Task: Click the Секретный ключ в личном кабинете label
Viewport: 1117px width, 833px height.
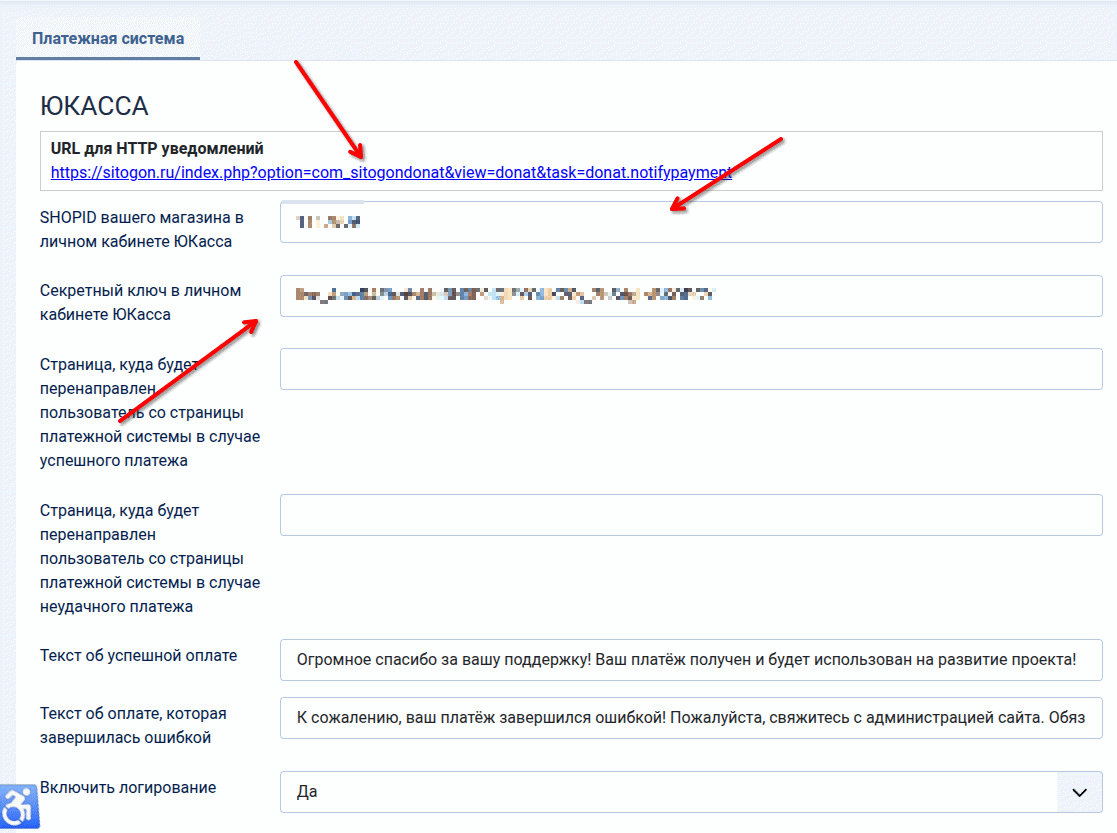Action: click(x=140, y=302)
